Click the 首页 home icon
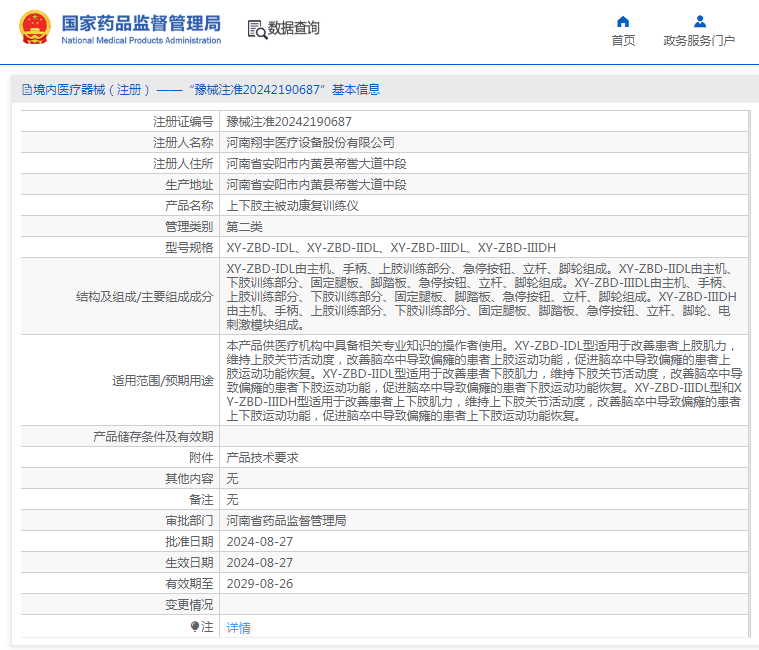Viewport: 759px width, 650px height. point(623,22)
